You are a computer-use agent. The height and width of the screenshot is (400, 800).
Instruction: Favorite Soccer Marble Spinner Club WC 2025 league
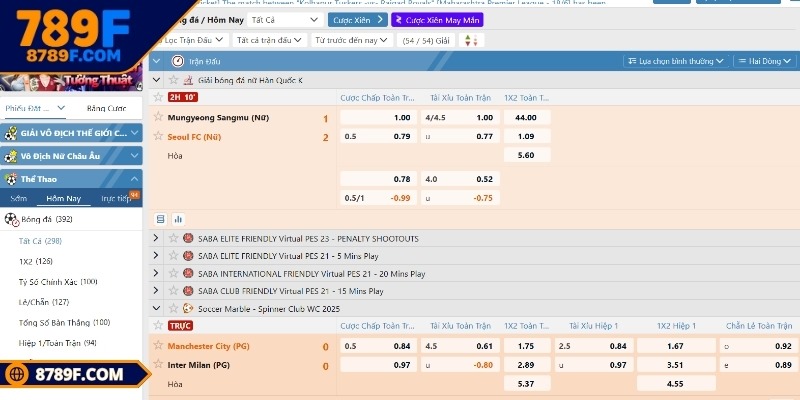173,309
